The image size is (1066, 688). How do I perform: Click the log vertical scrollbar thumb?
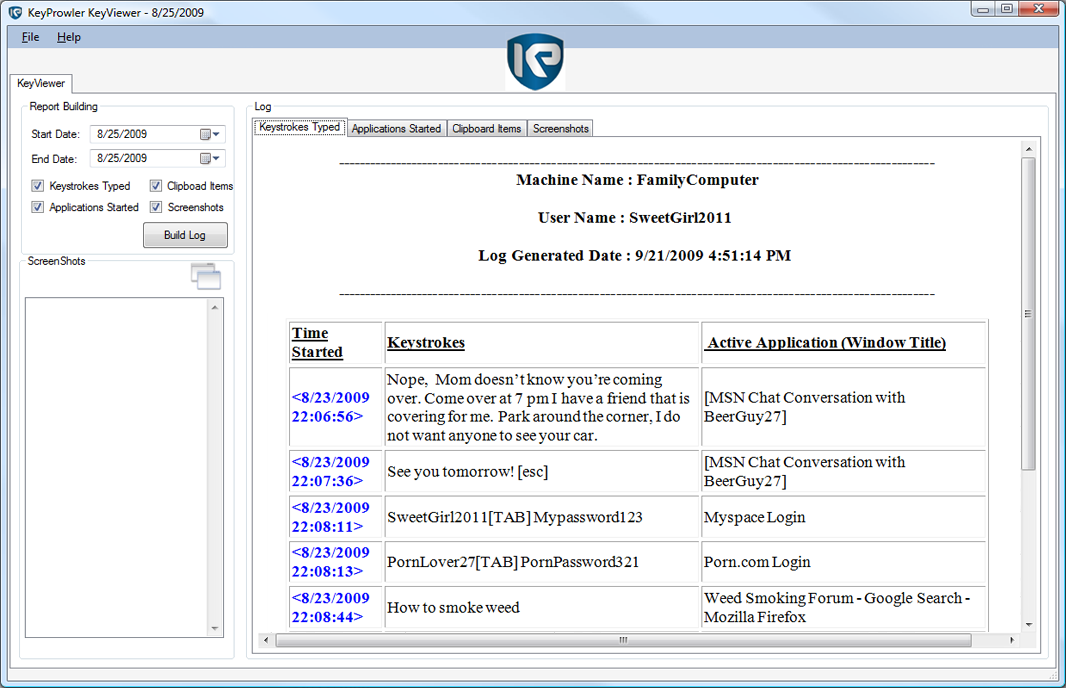point(1029,313)
